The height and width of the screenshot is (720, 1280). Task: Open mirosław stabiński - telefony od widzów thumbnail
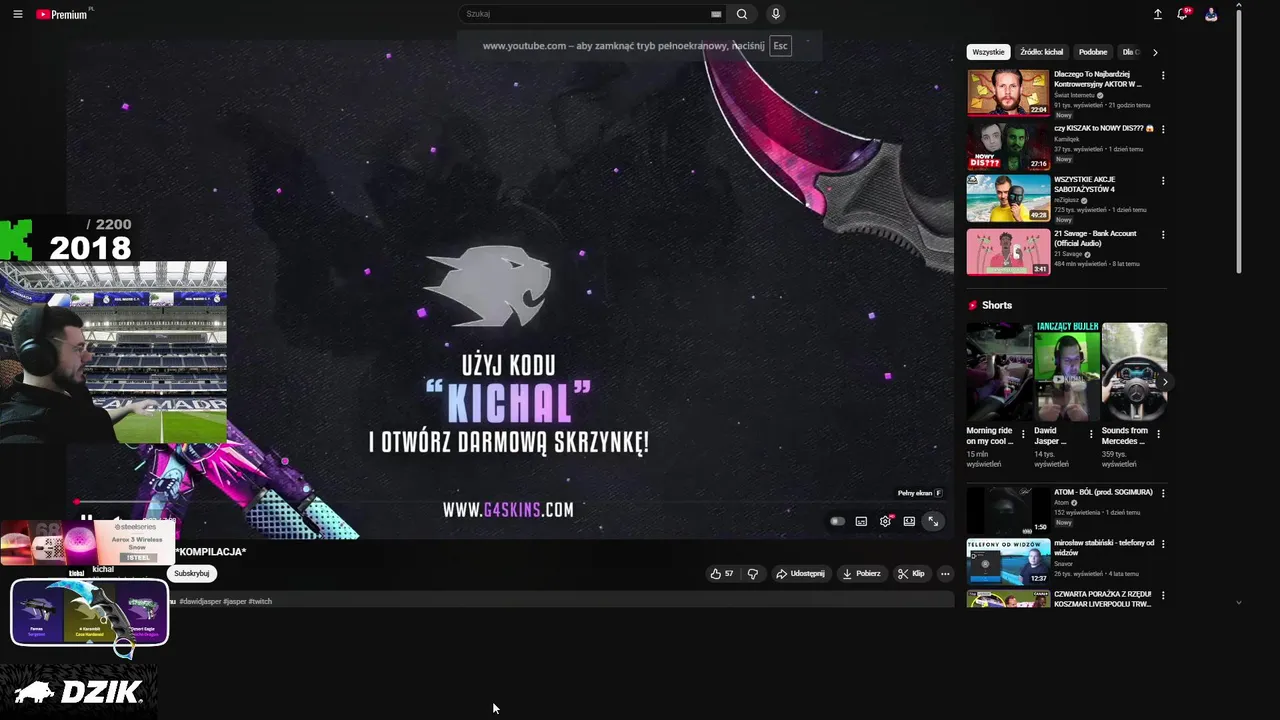1008,562
